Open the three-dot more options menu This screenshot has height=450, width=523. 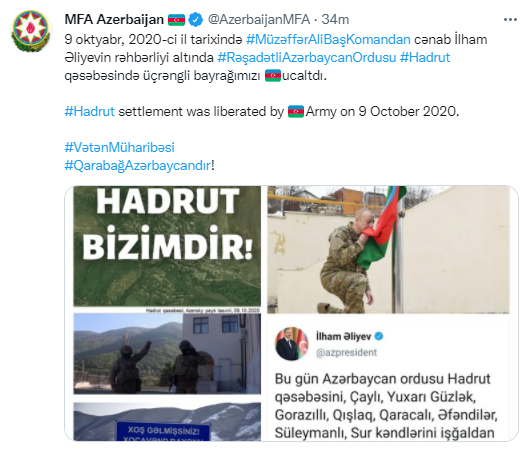coord(510,20)
